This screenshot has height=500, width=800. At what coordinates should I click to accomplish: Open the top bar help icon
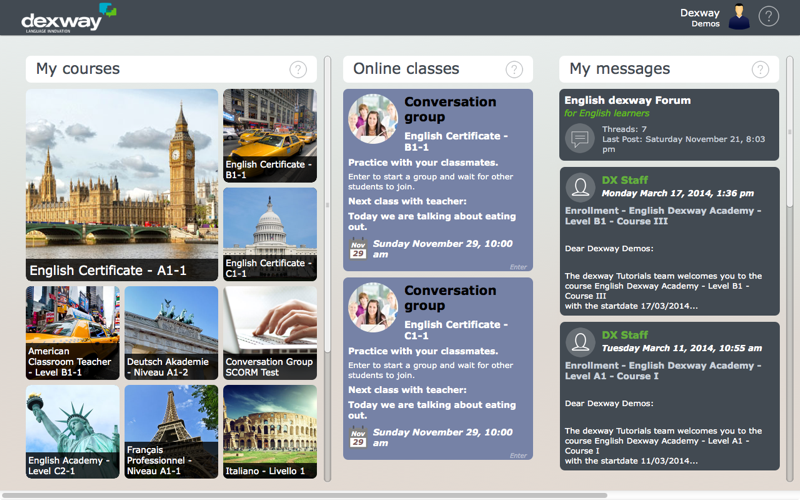point(768,16)
